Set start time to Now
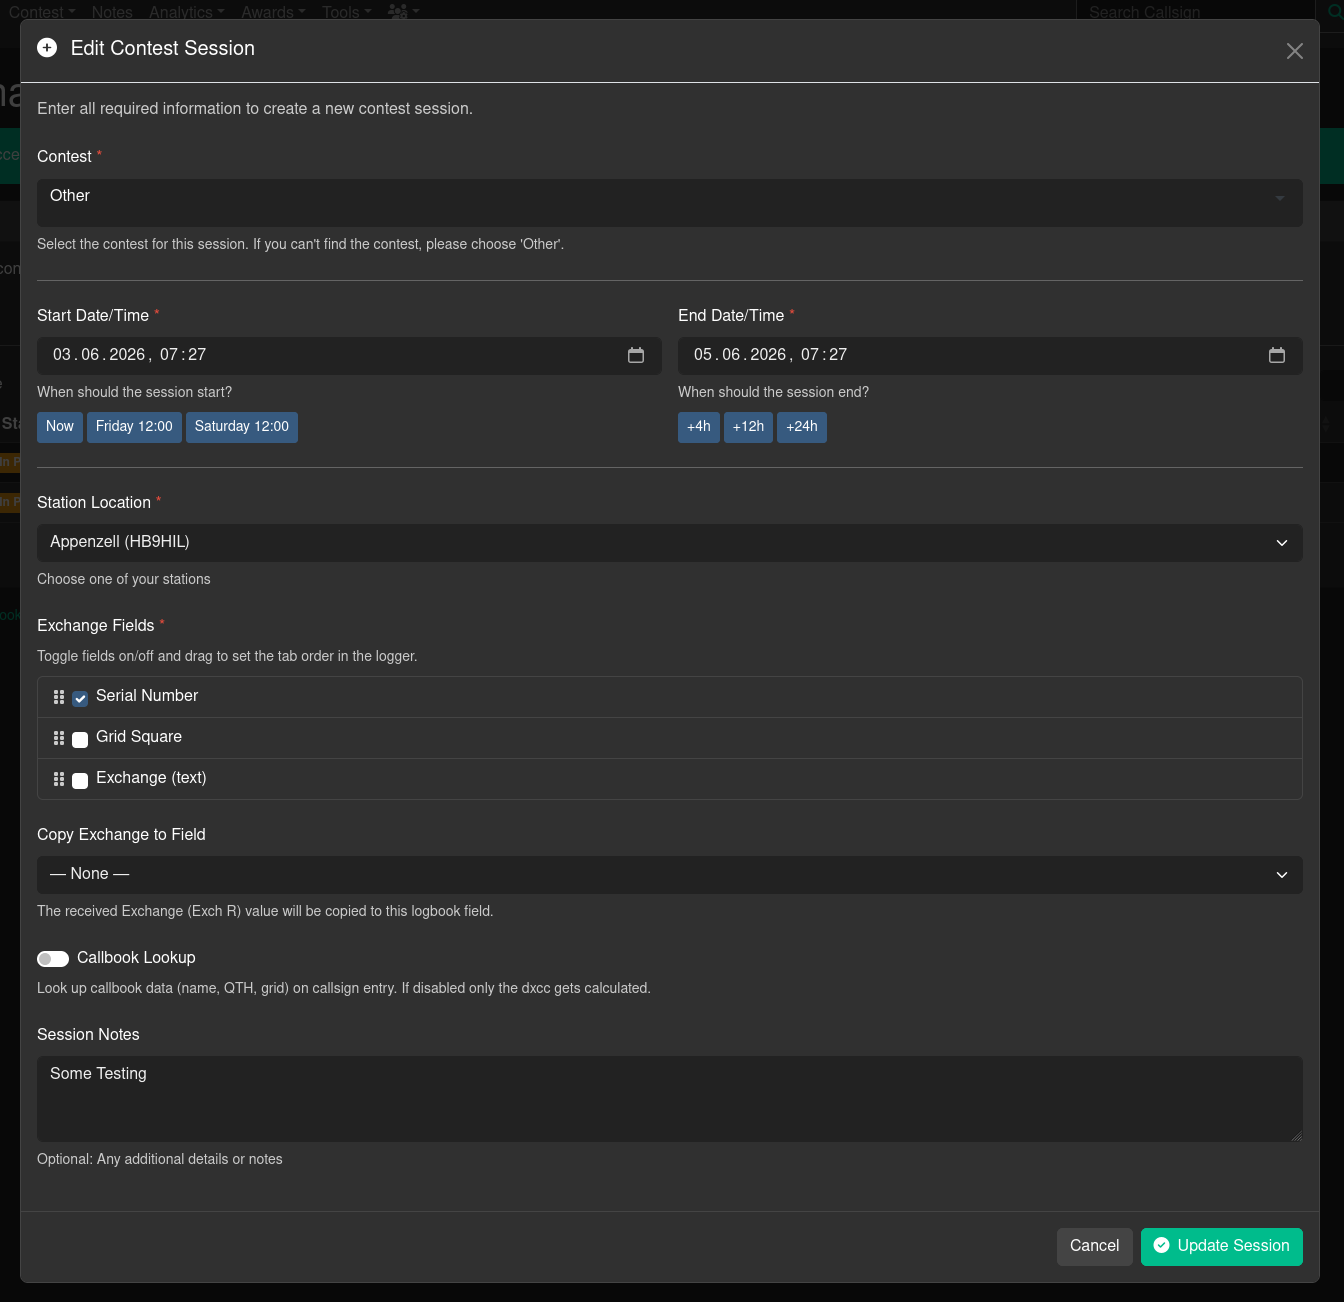The image size is (1344, 1302). [x=60, y=427]
